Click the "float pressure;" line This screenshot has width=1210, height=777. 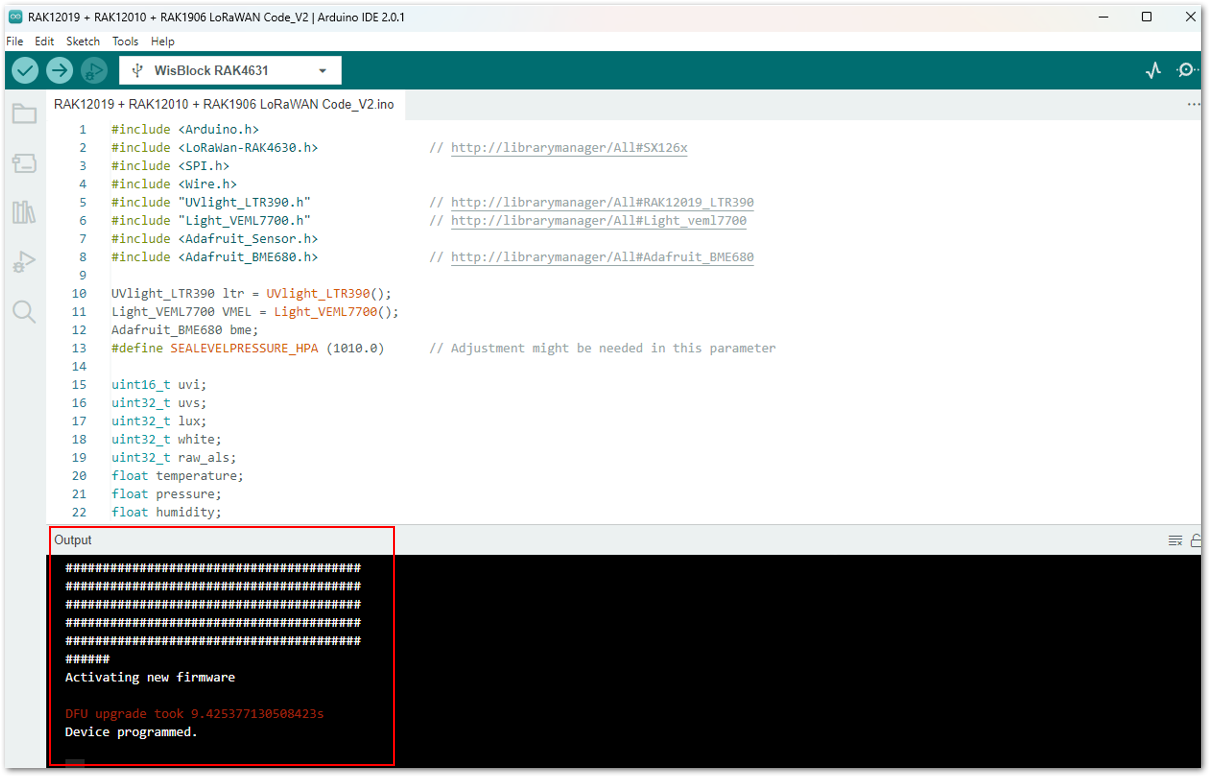coord(167,494)
